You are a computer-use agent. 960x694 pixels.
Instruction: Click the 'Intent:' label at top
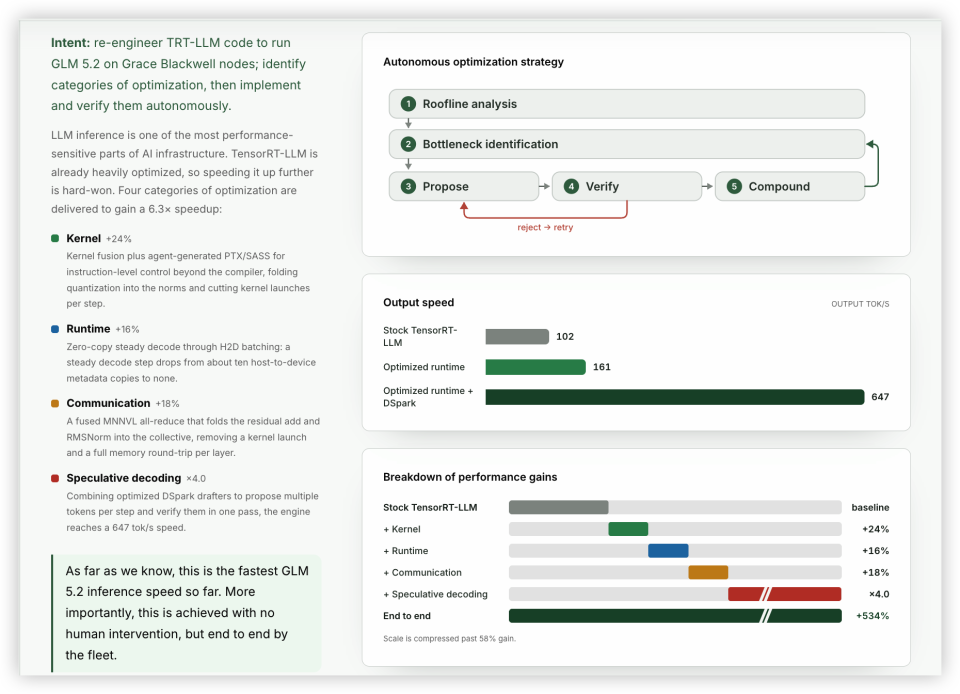[x=70, y=43]
